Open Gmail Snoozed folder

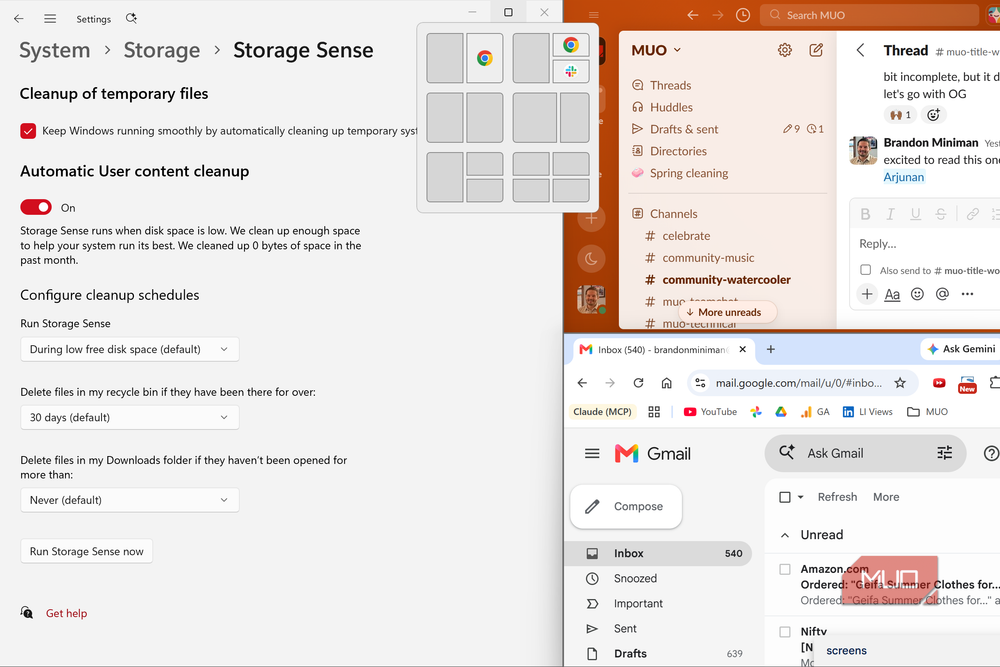pos(635,578)
